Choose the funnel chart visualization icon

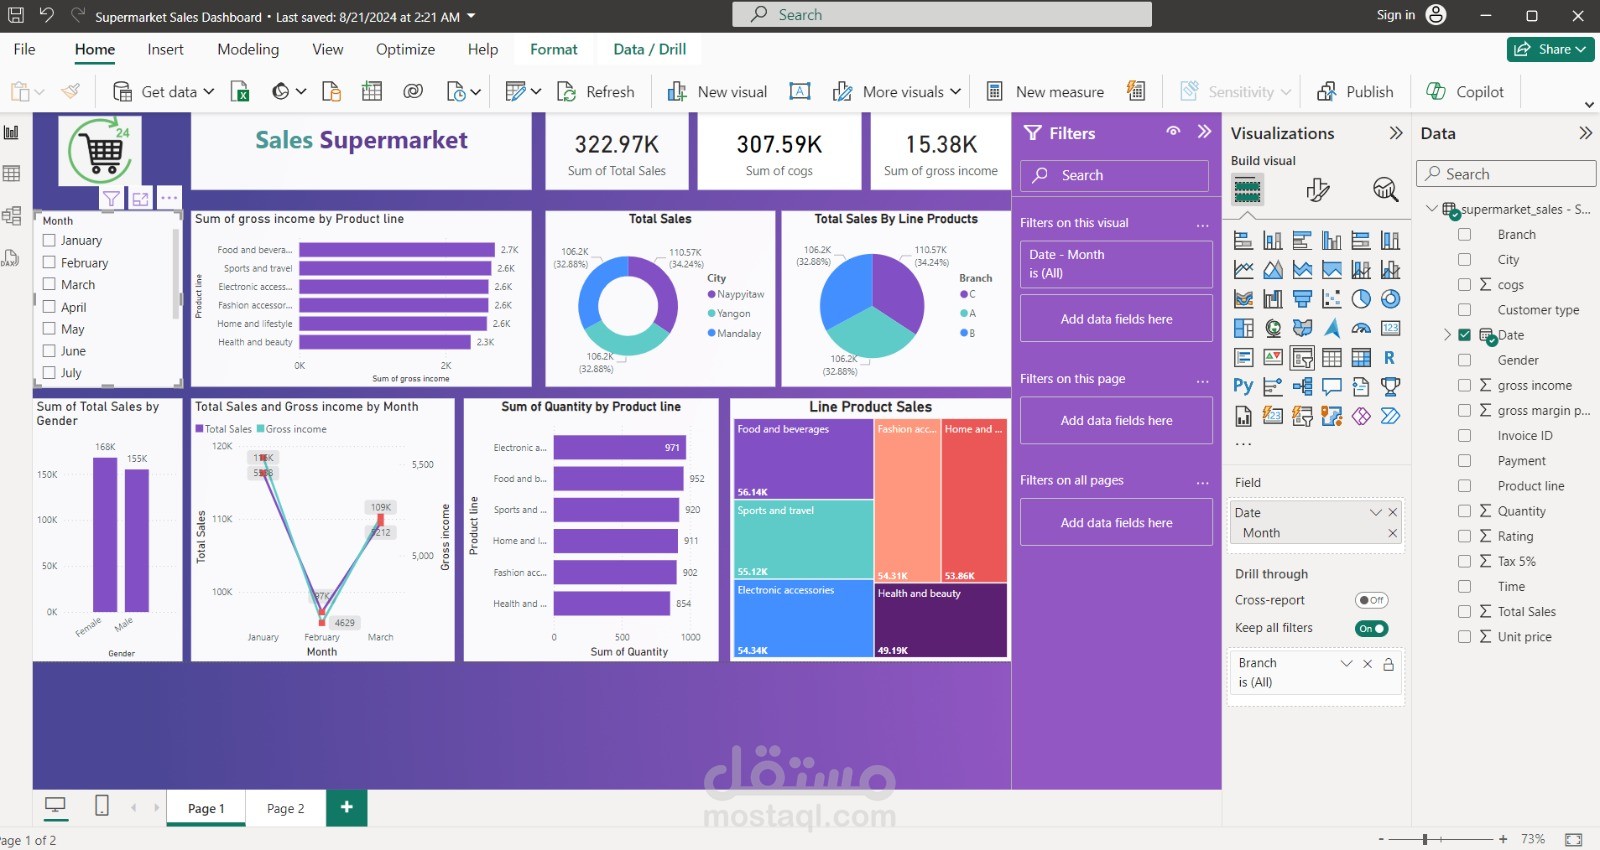(1302, 299)
